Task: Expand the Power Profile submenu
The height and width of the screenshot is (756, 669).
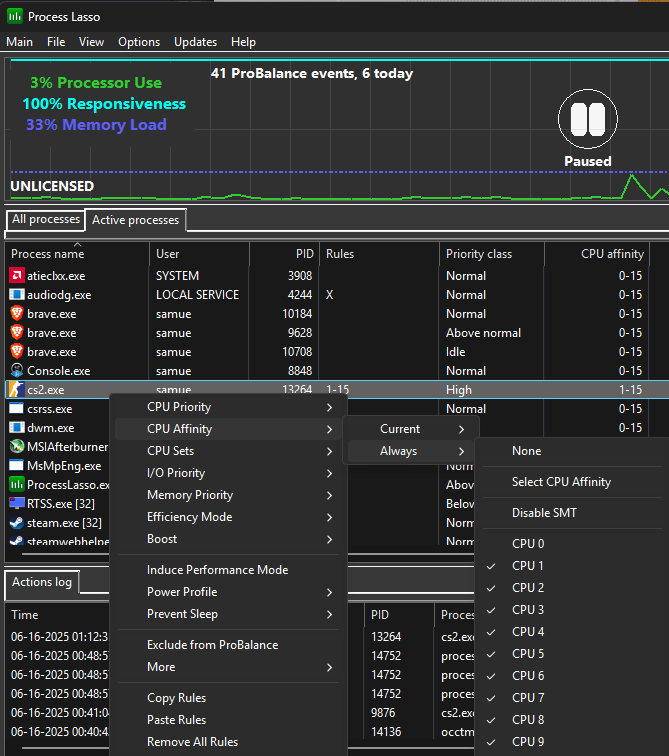Action: (x=228, y=592)
